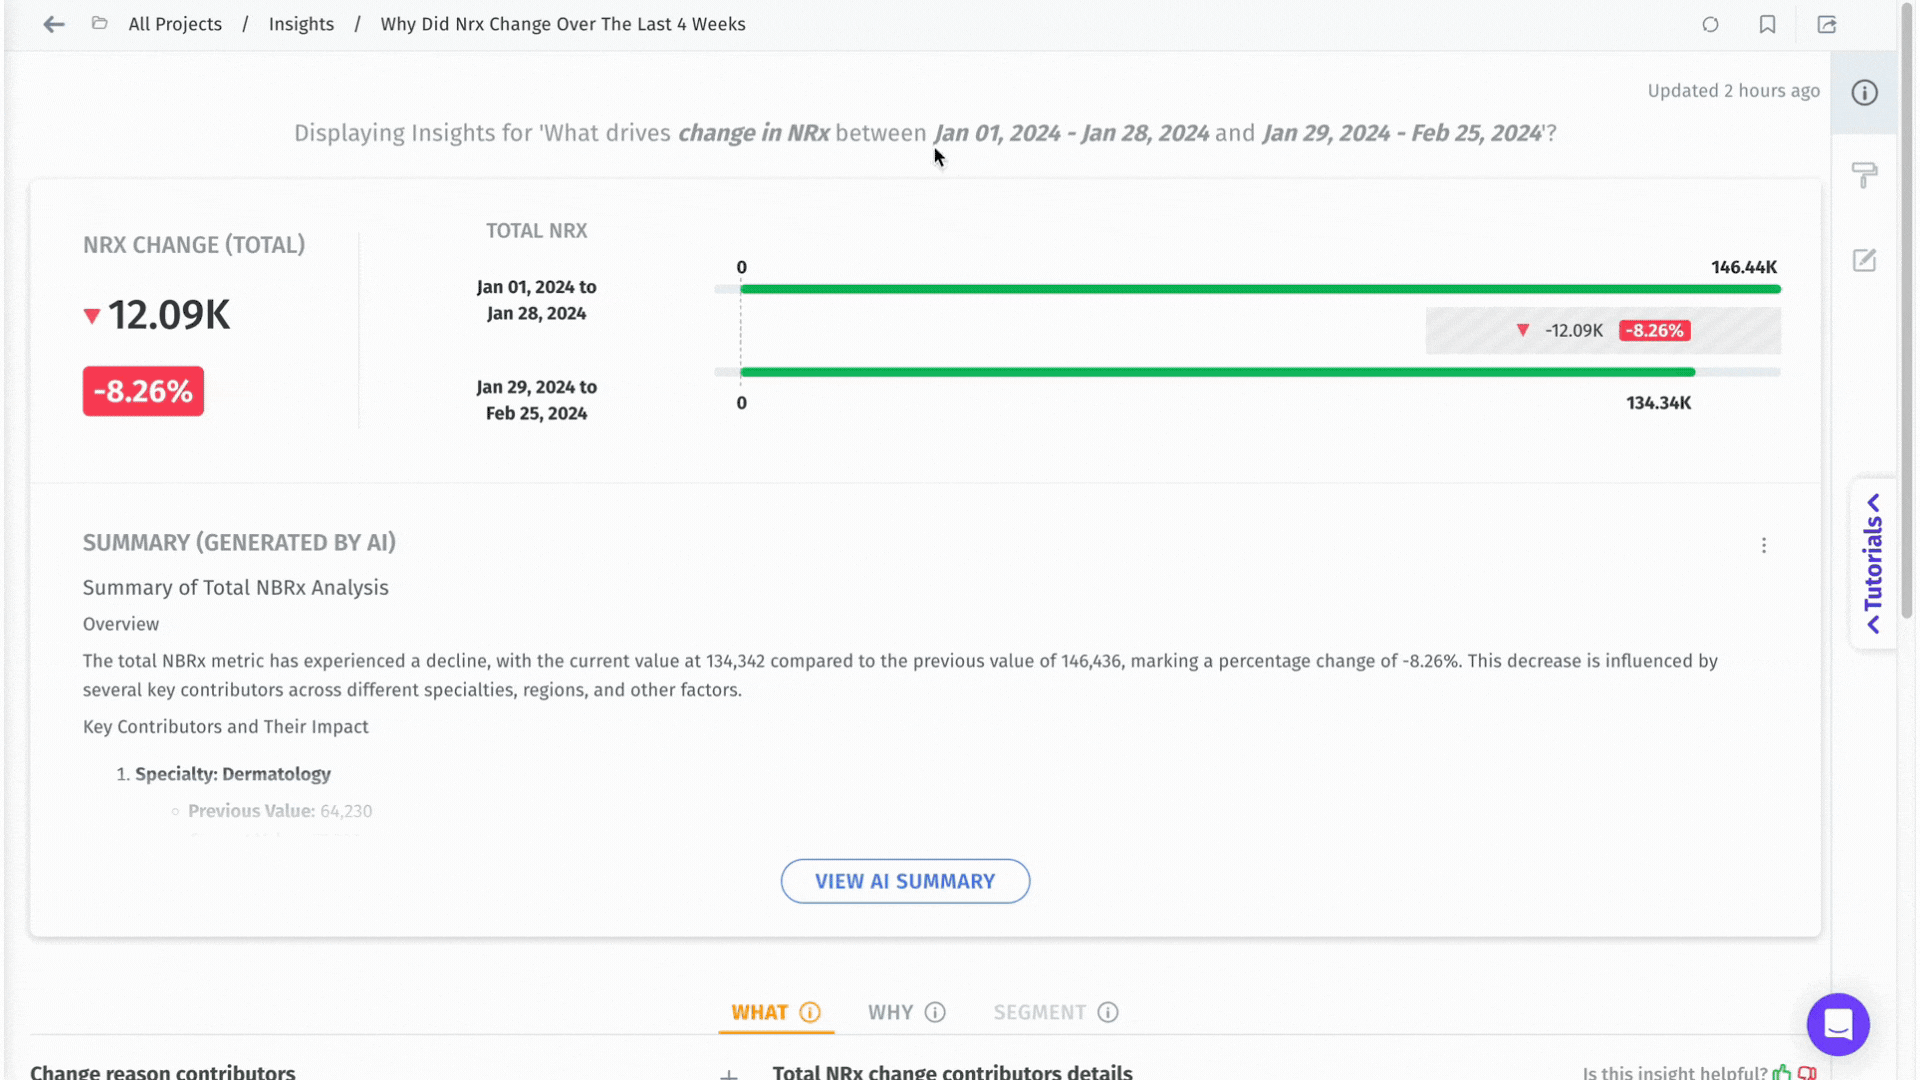Go to All Projects breadcrumb

[175, 24]
